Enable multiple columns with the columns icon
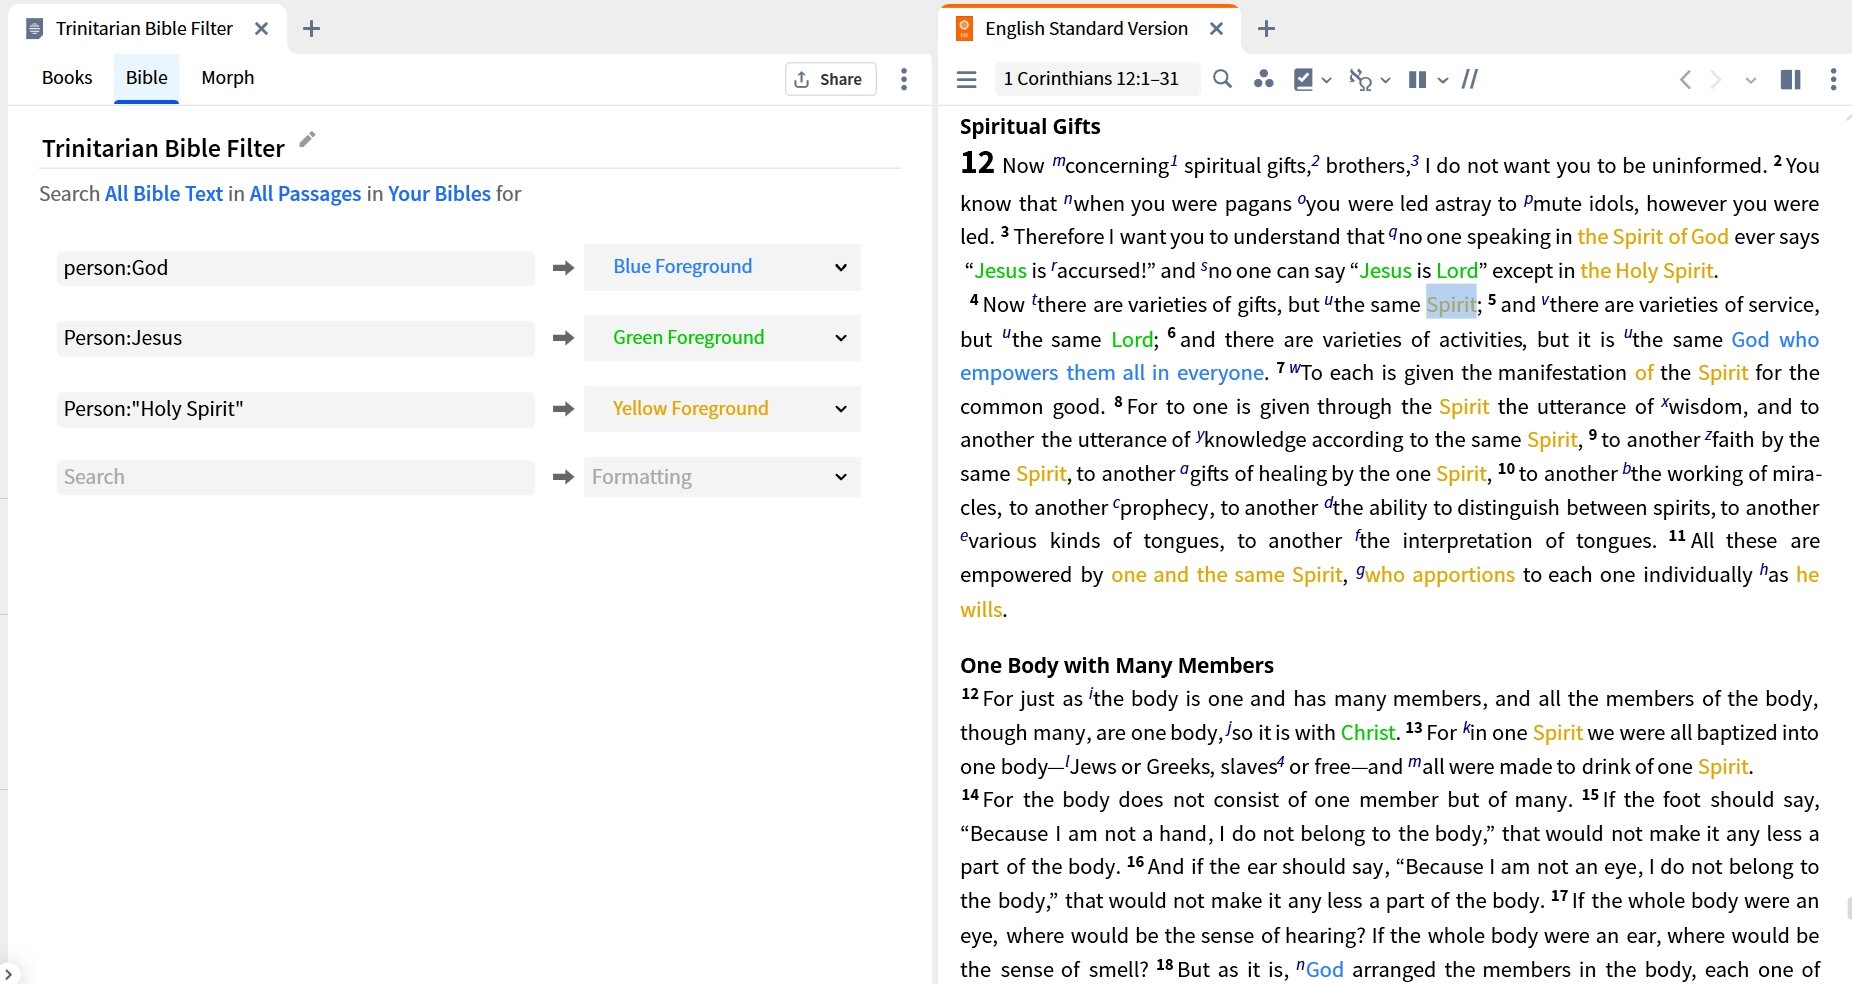This screenshot has height=984, width=1852. 1418,79
